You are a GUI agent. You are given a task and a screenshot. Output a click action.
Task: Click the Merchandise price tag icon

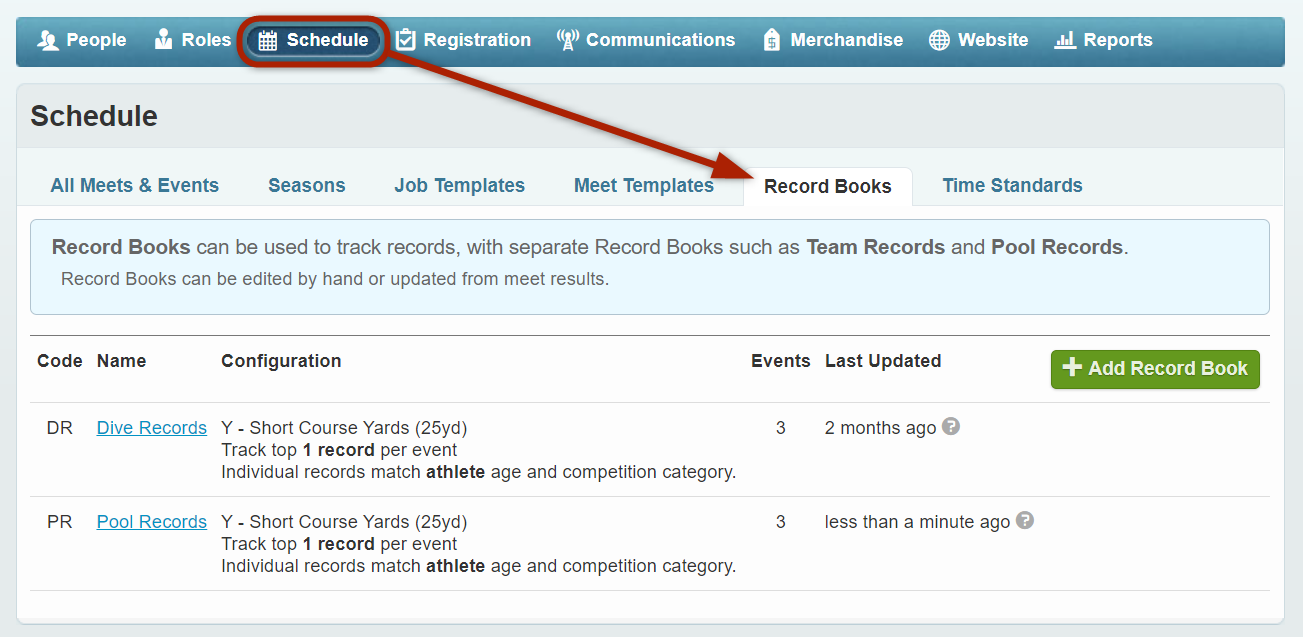771,41
